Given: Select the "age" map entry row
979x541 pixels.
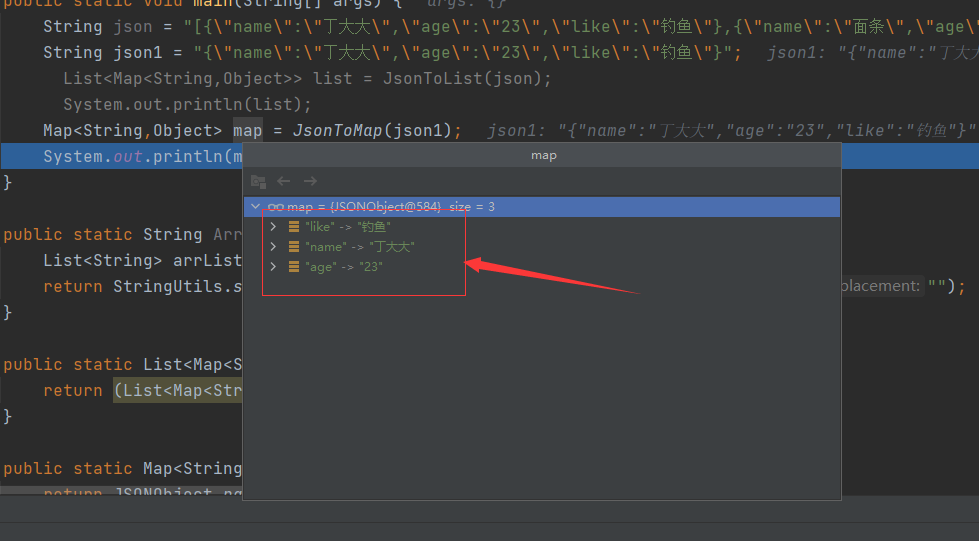Looking at the screenshot, I should (542, 267).
